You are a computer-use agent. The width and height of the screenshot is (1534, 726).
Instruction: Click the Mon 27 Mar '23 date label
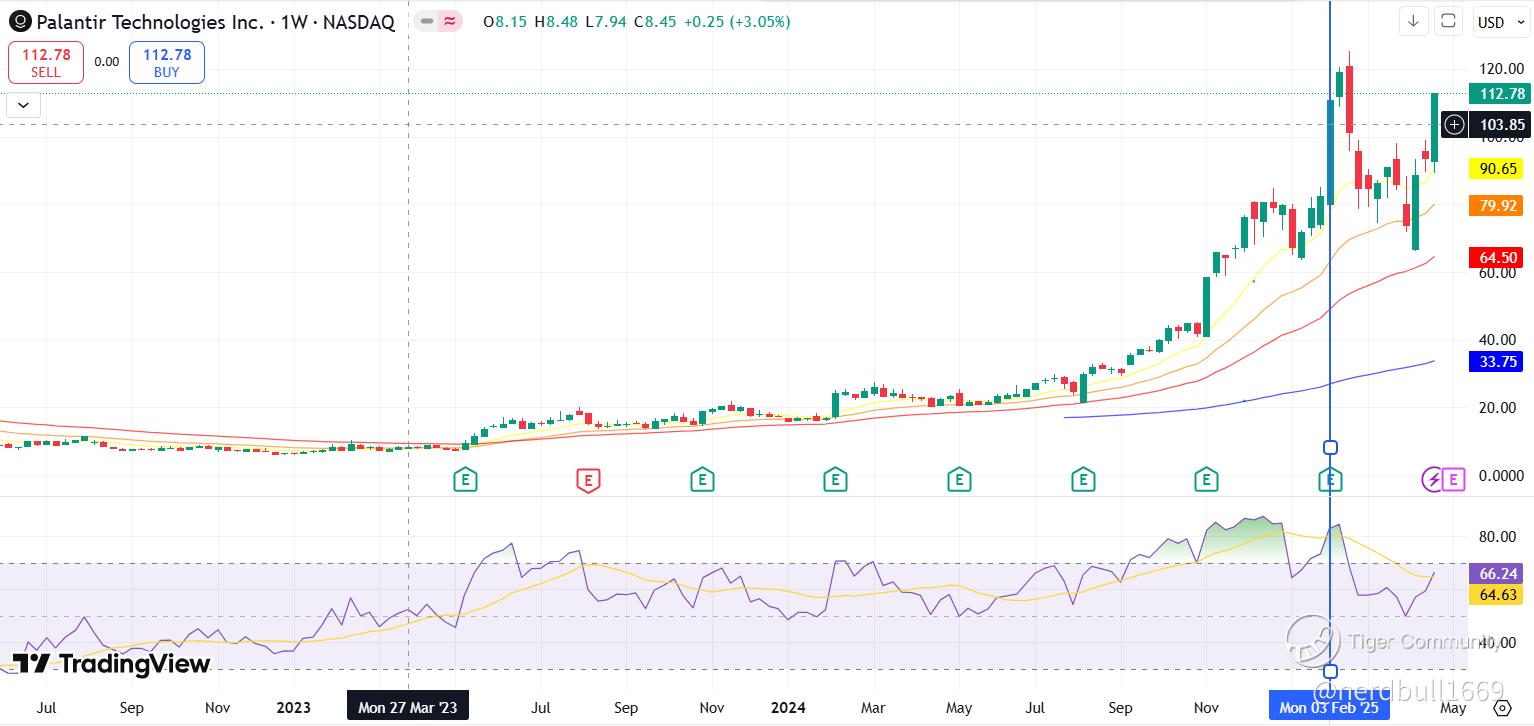pyautogui.click(x=407, y=707)
